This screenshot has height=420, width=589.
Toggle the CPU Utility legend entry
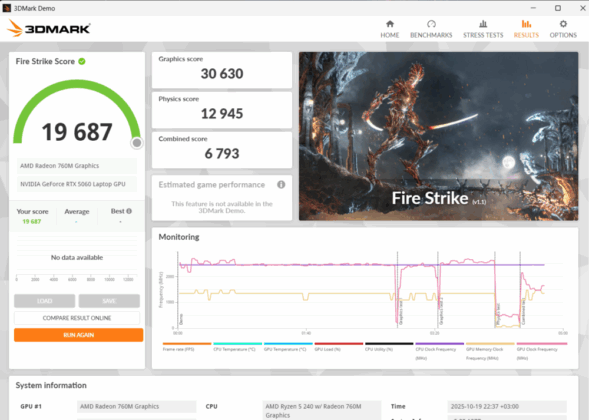coord(389,346)
